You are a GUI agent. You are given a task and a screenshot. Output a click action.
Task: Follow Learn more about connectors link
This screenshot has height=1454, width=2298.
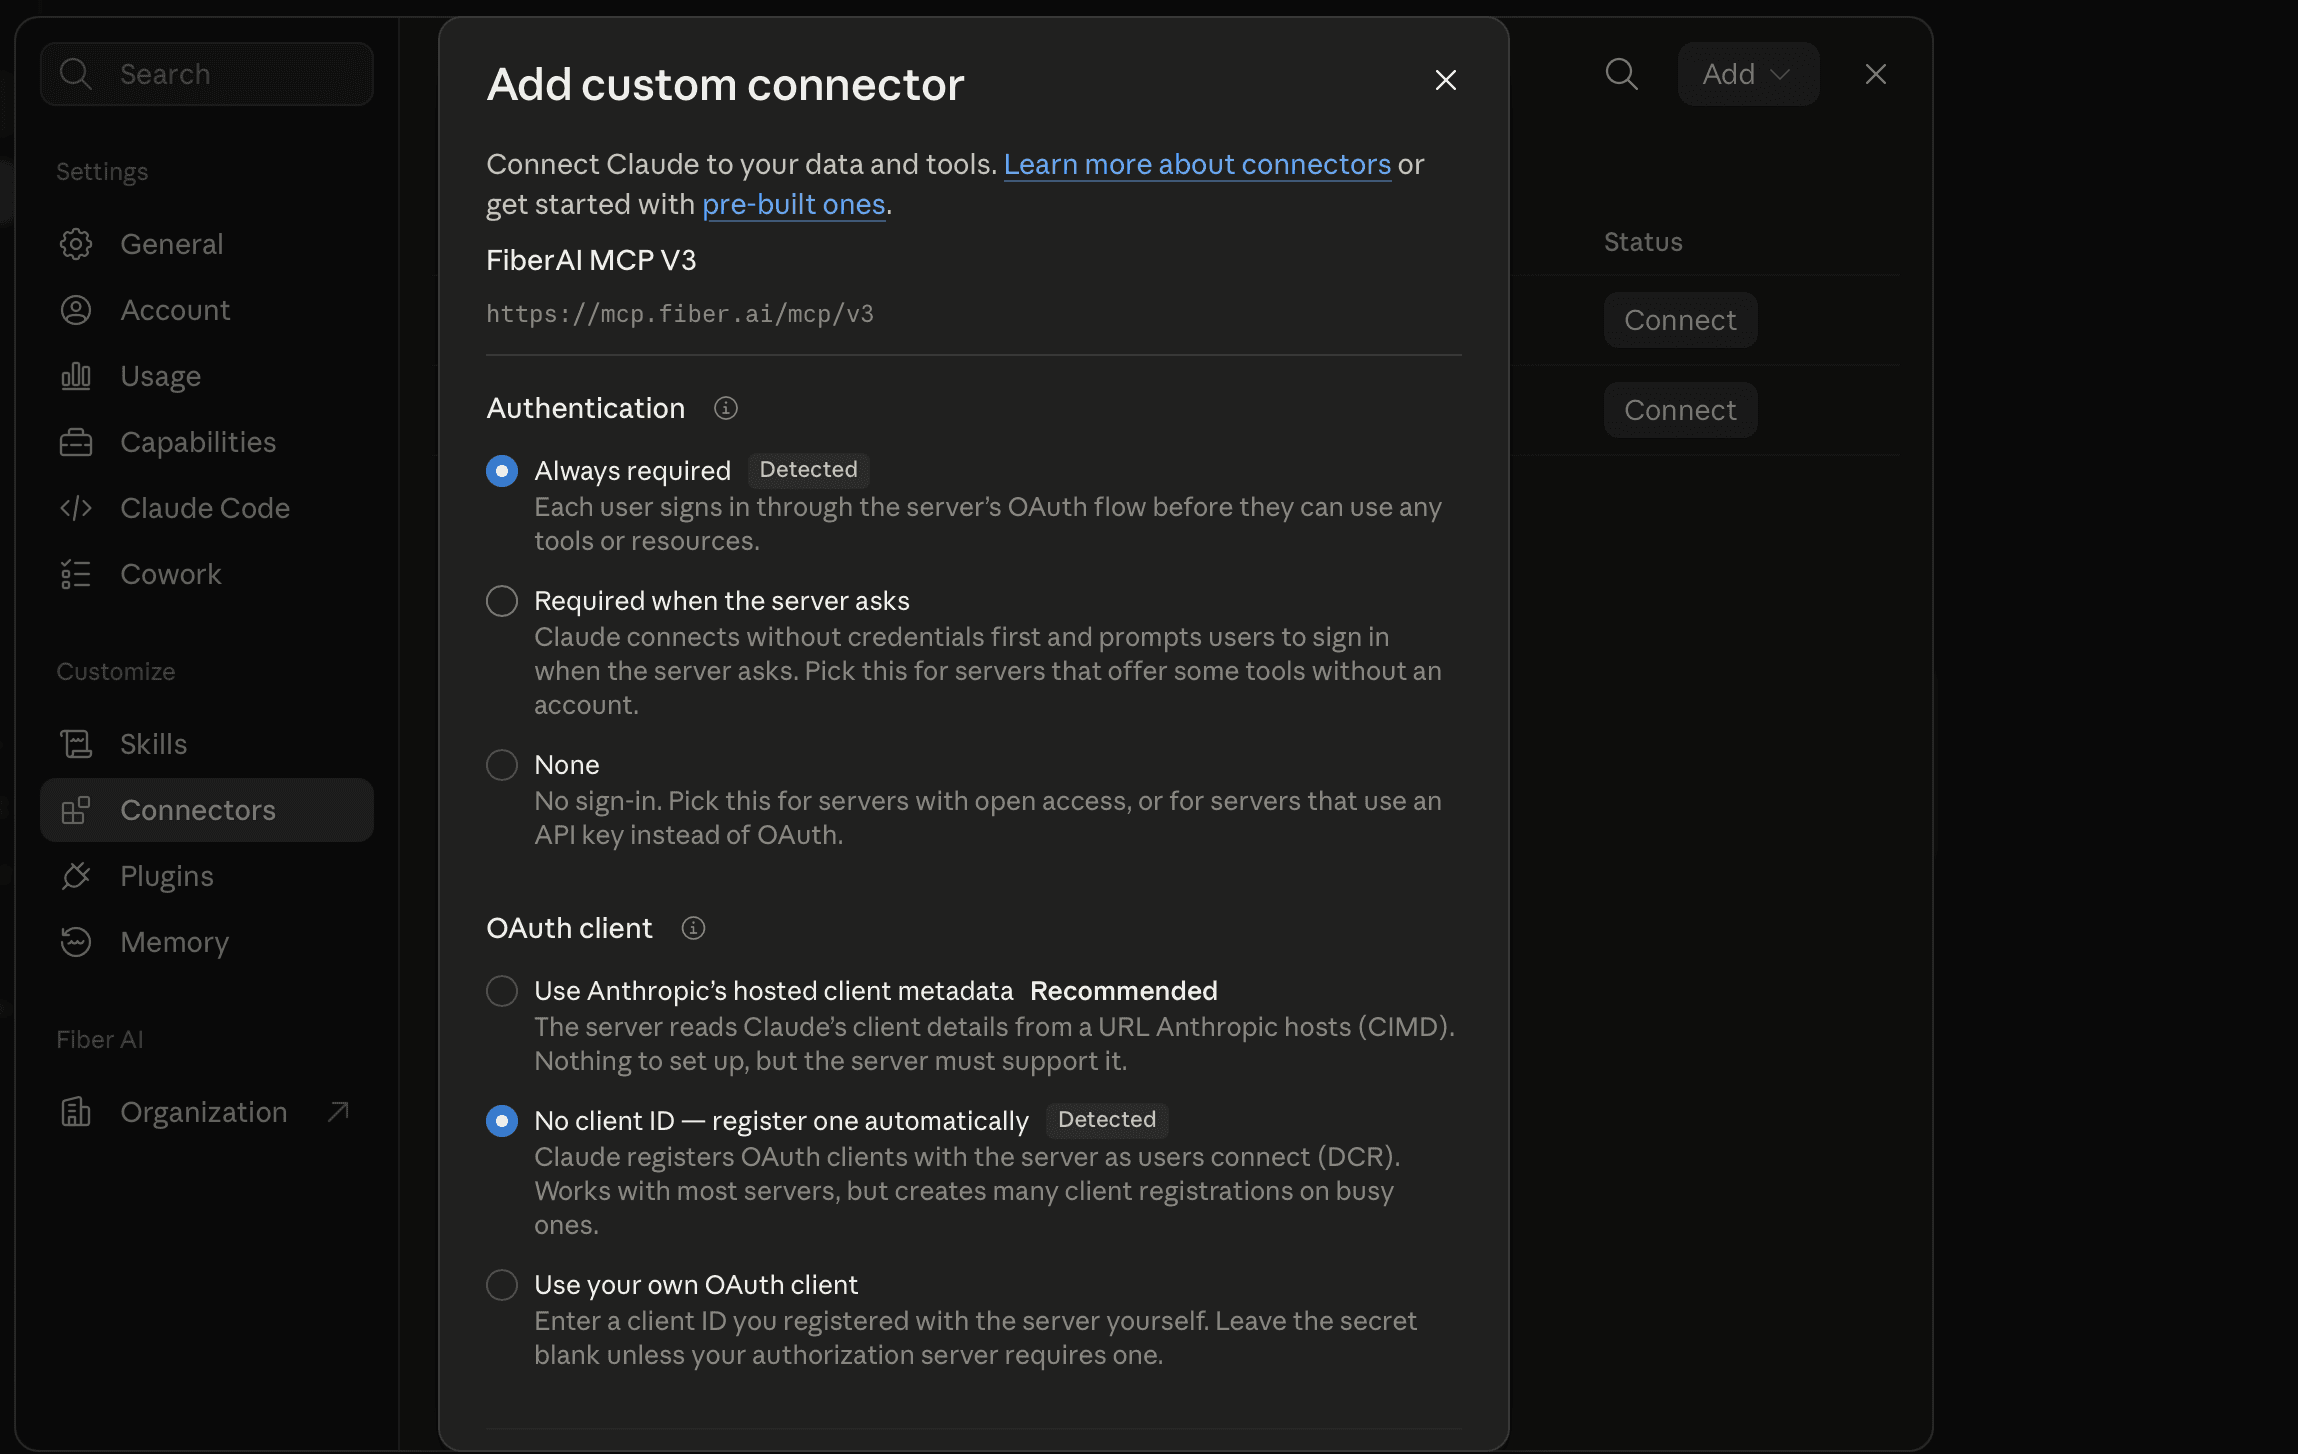[x=1197, y=164]
